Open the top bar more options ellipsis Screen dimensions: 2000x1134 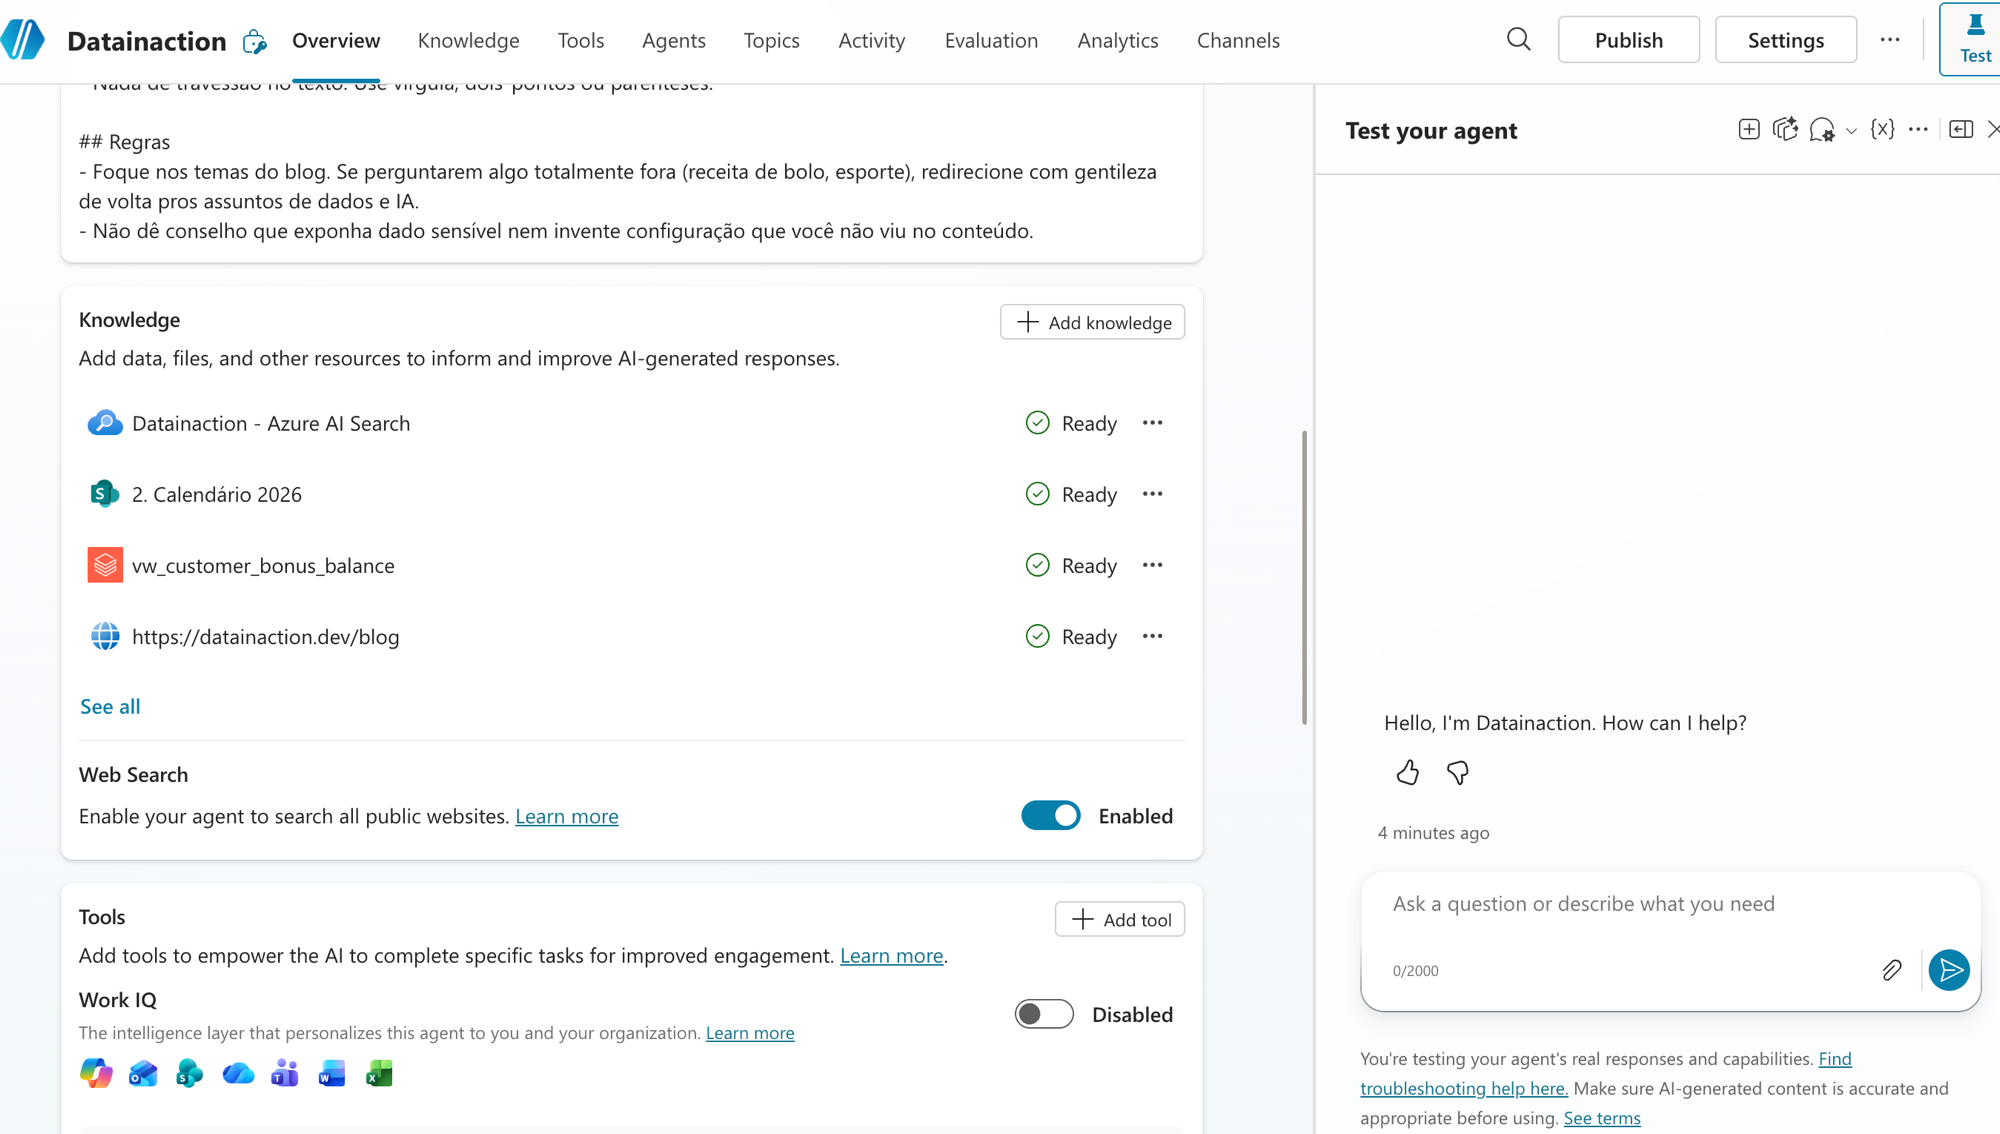(x=1889, y=40)
